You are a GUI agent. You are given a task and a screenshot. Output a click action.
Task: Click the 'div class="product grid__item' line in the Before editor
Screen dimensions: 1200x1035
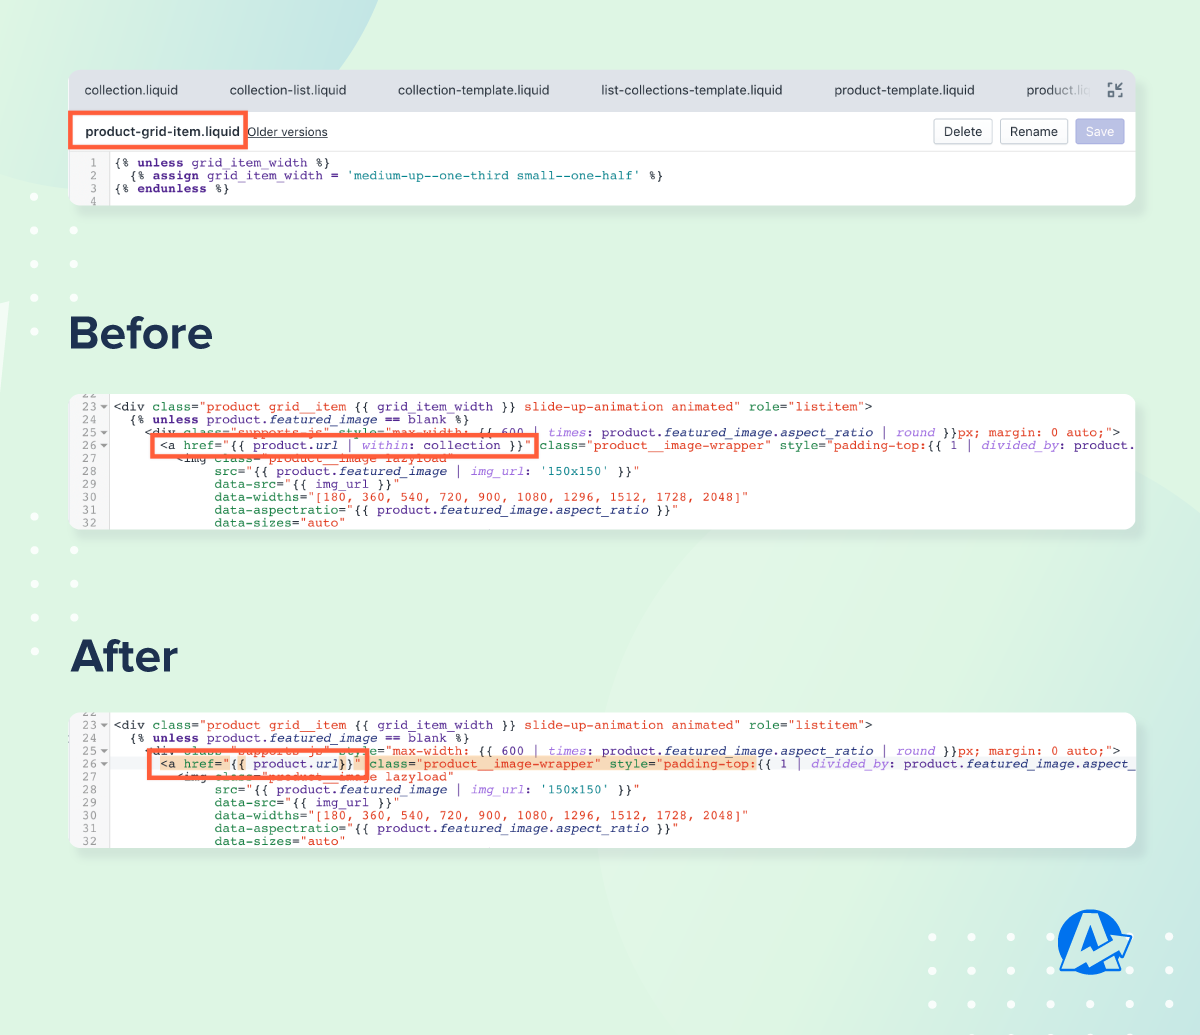tap(493, 407)
